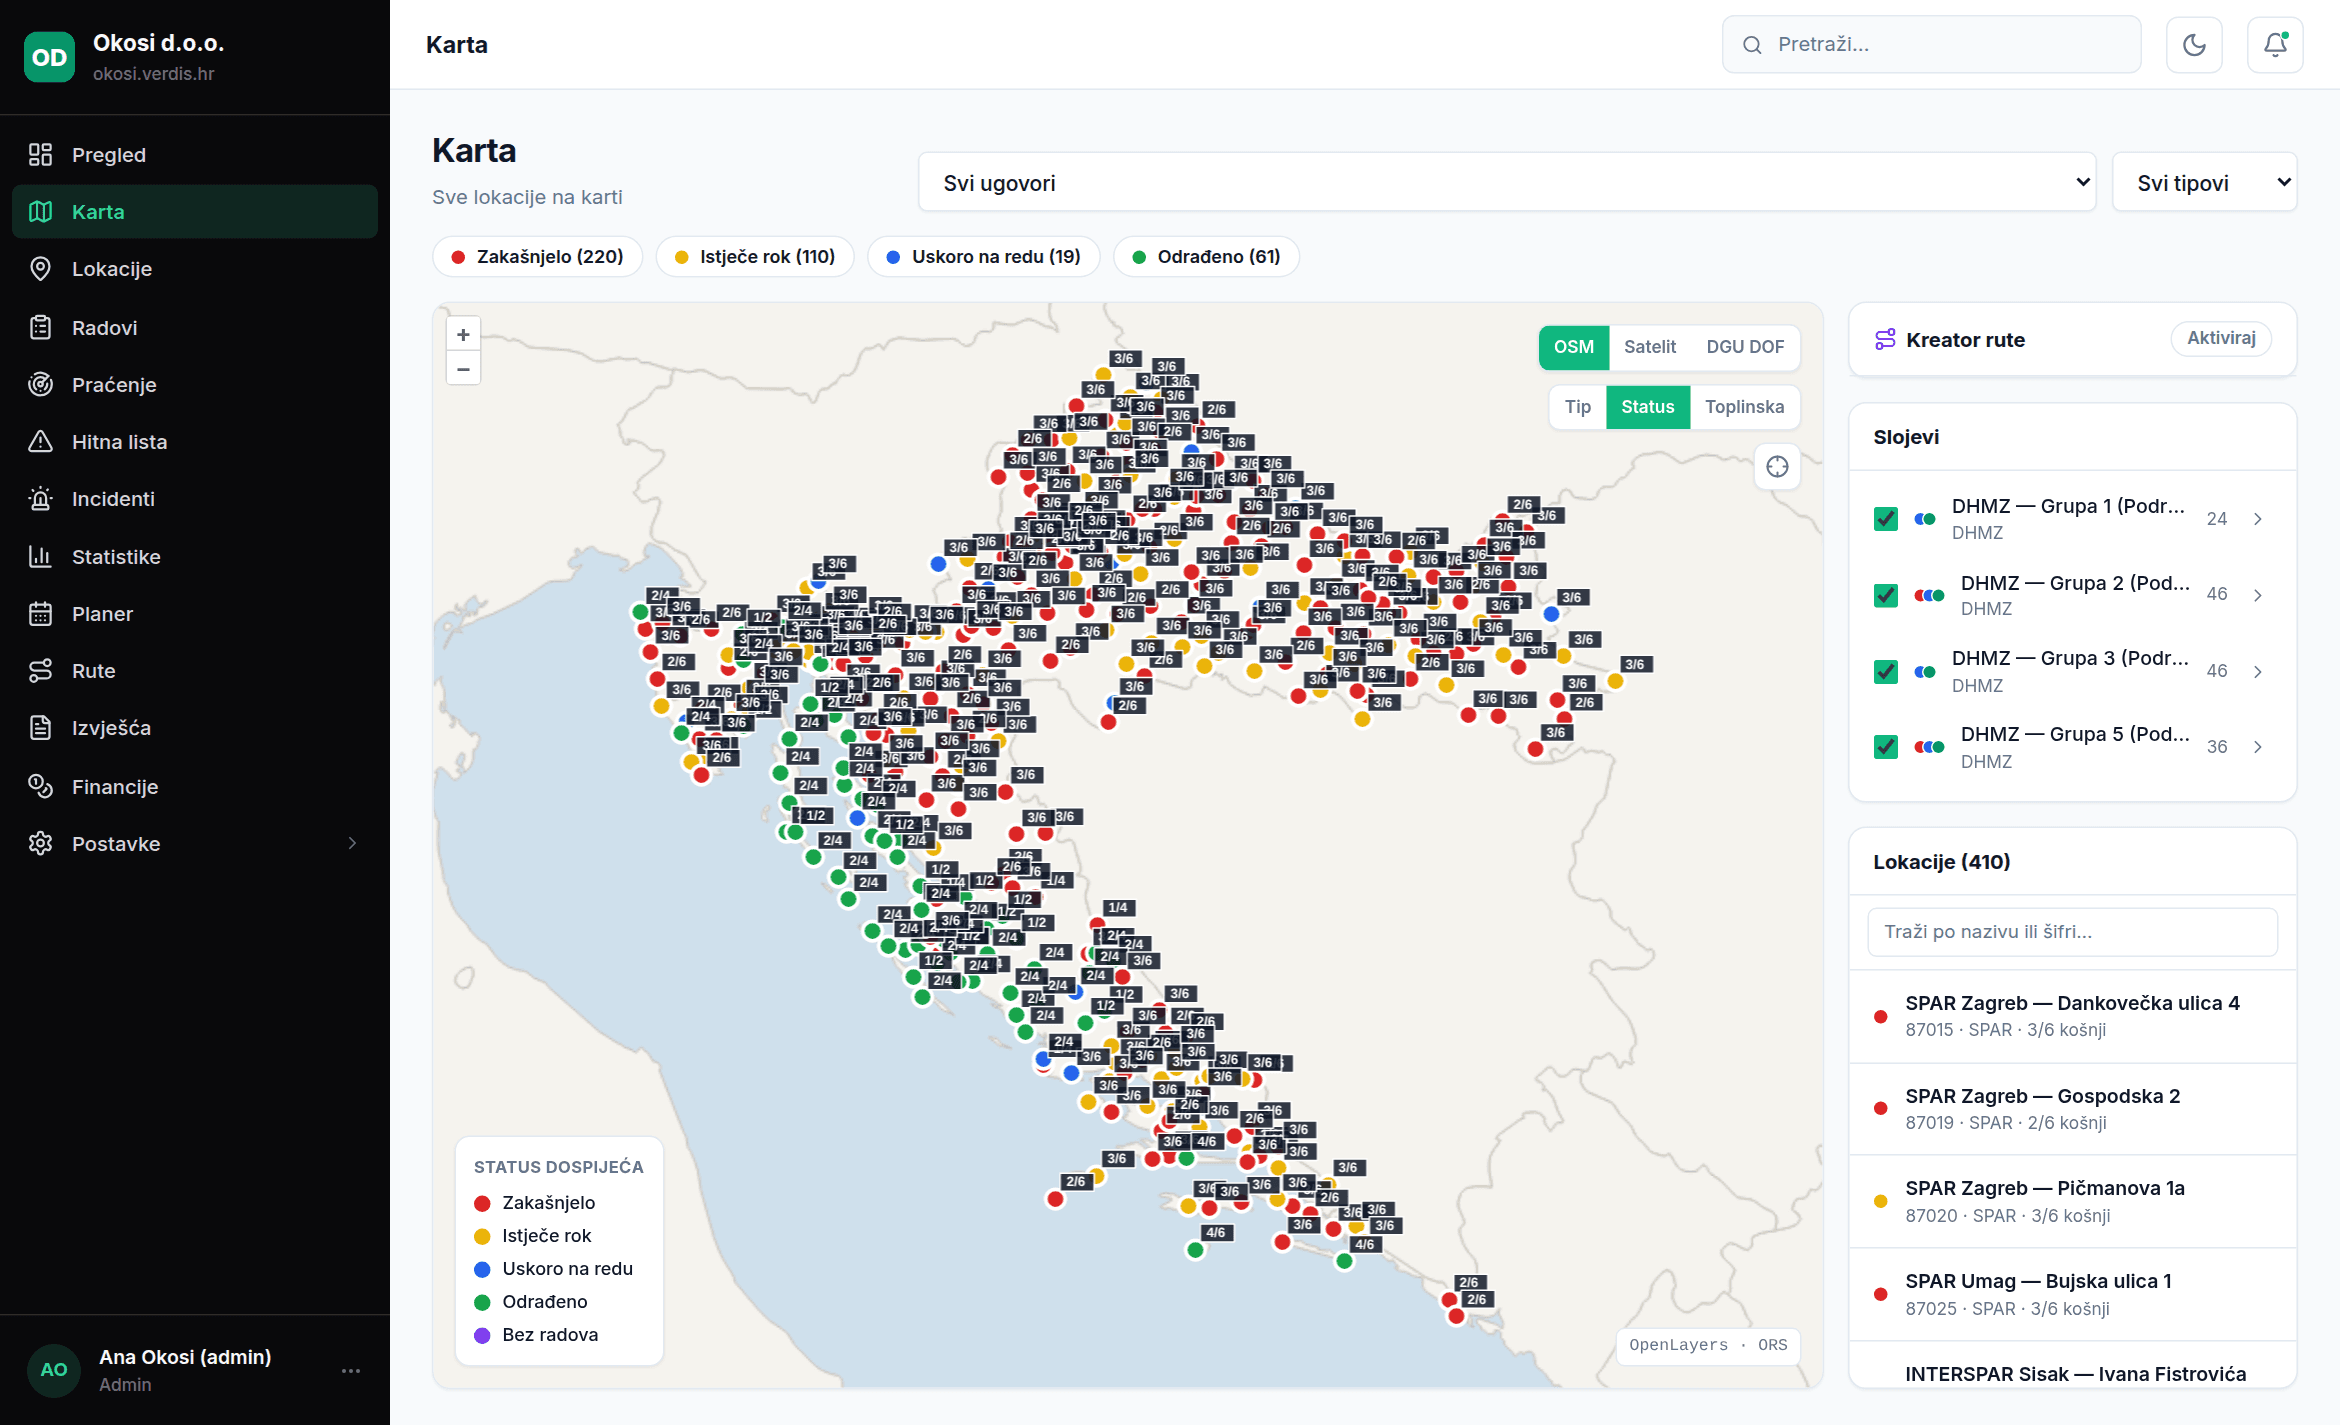Open SPAR Zagreb Dankovečka ulica 4 location

tap(2072, 1016)
